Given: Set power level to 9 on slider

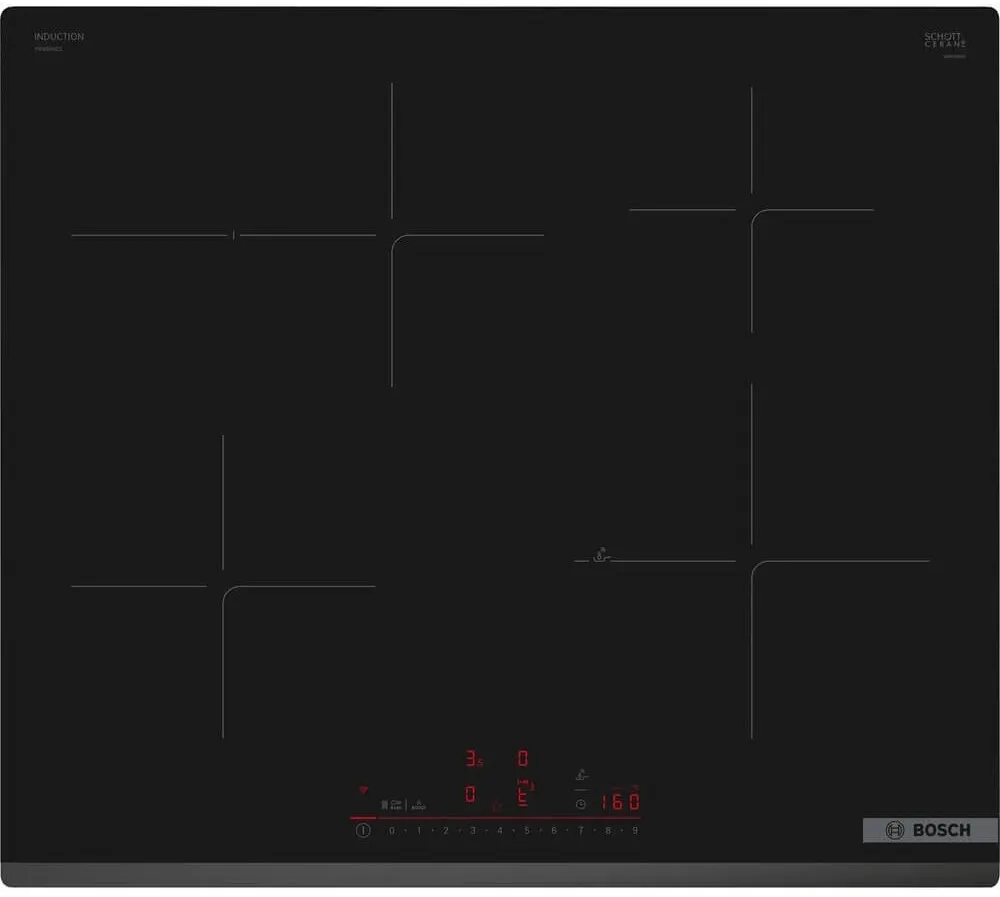Looking at the screenshot, I should tap(634, 830).
